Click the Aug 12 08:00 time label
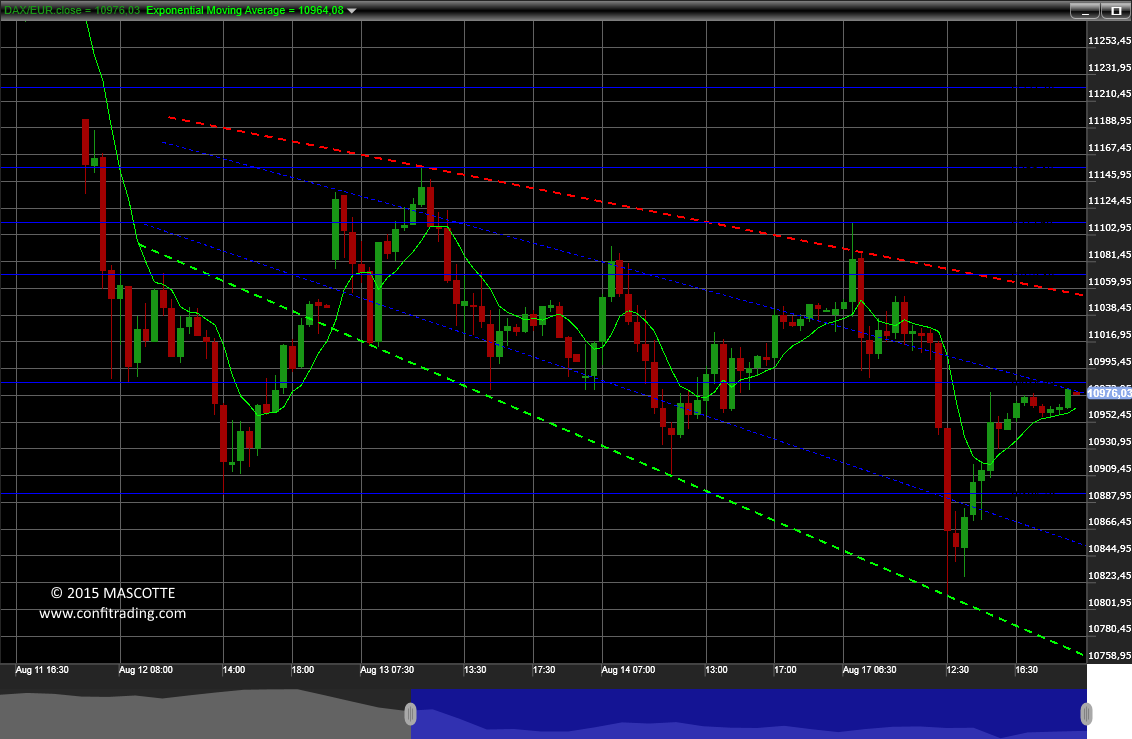 146,670
